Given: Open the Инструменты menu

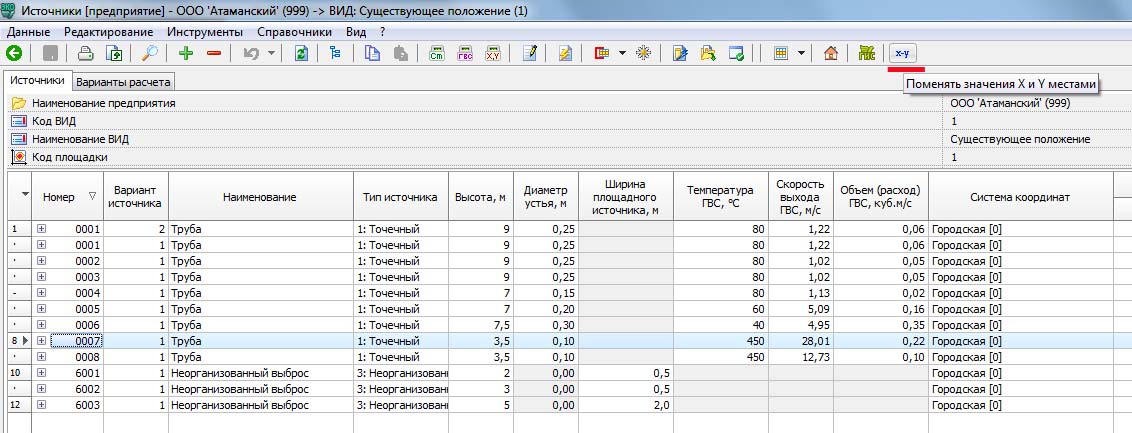Looking at the screenshot, I should [207, 32].
